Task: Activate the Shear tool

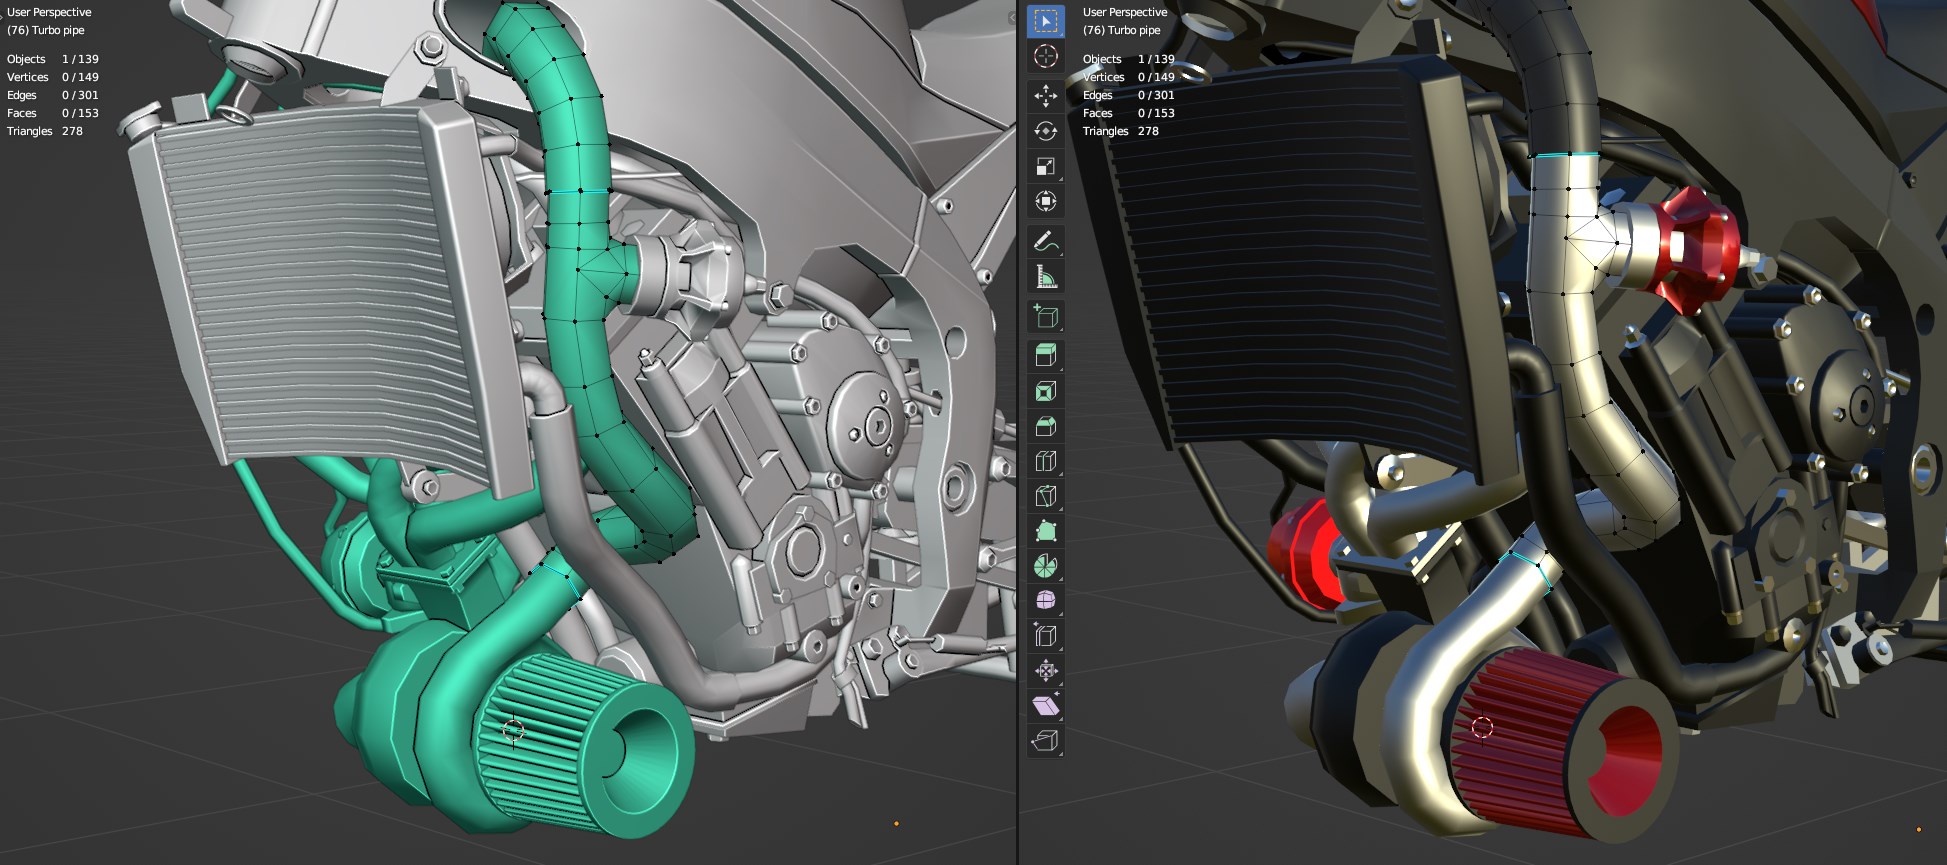Action: [1045, 705]
